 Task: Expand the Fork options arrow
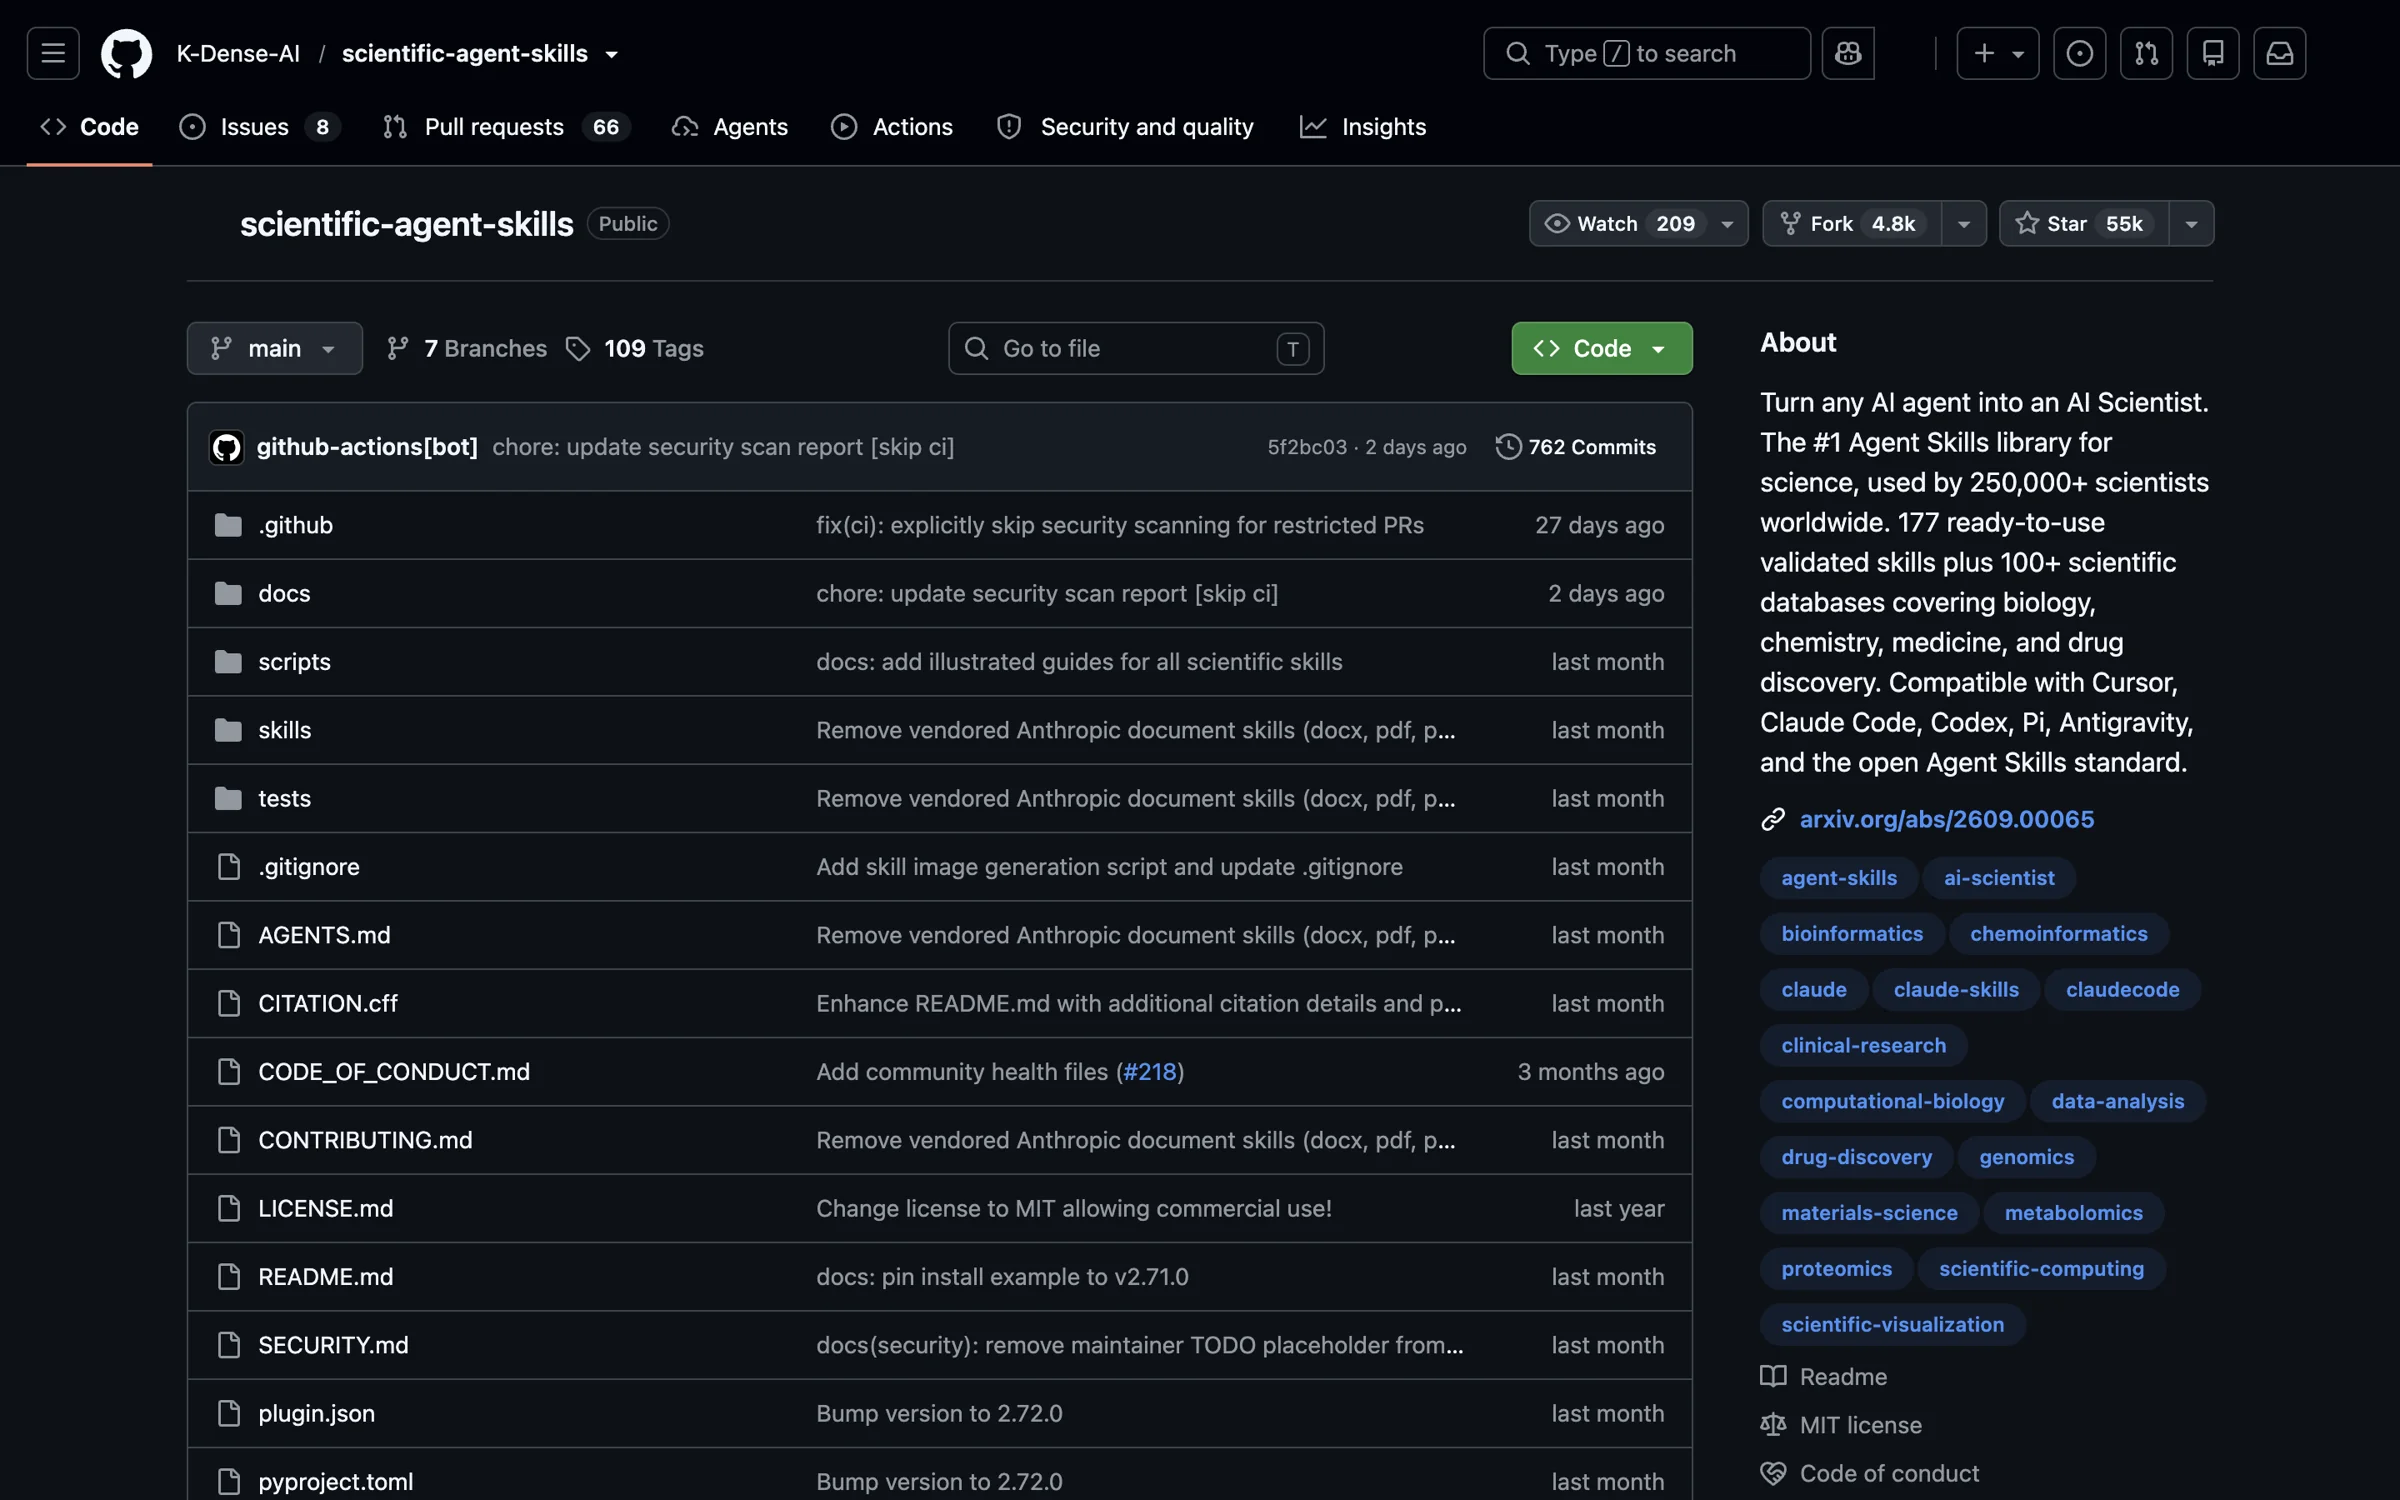coord(1963,223)
